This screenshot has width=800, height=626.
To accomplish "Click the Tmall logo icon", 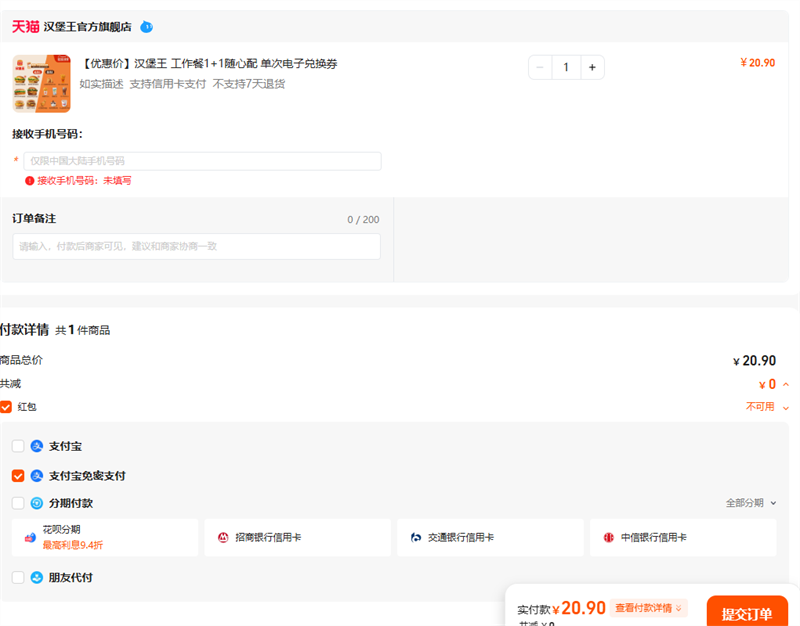I will pos(26,27).
